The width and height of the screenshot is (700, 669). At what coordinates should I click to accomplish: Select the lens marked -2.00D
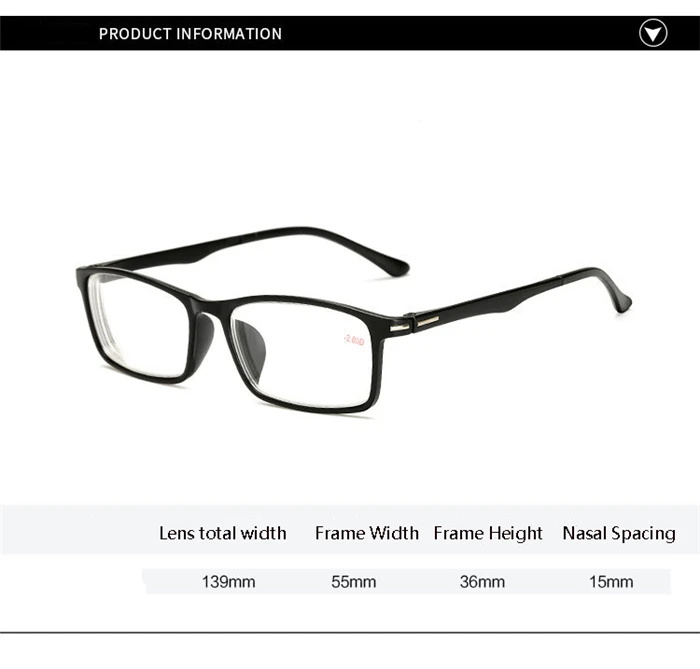(304, 353)
